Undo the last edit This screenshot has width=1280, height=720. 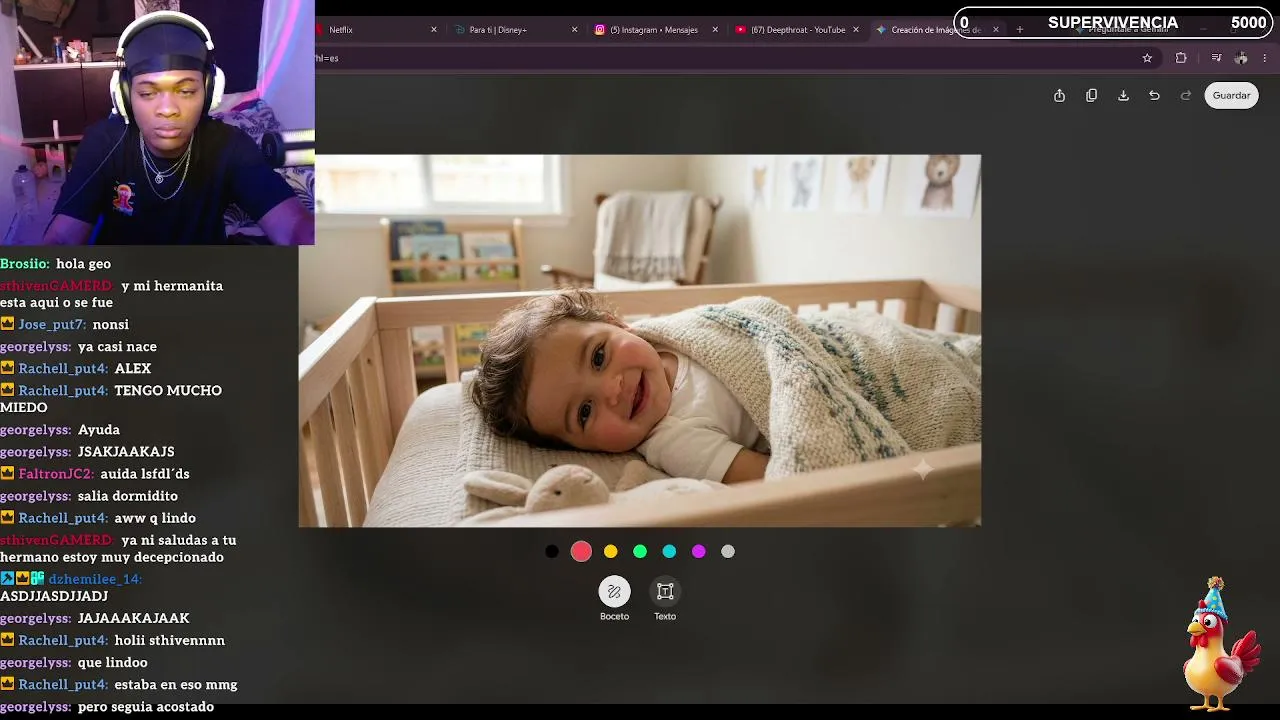tap(1154, 96)
